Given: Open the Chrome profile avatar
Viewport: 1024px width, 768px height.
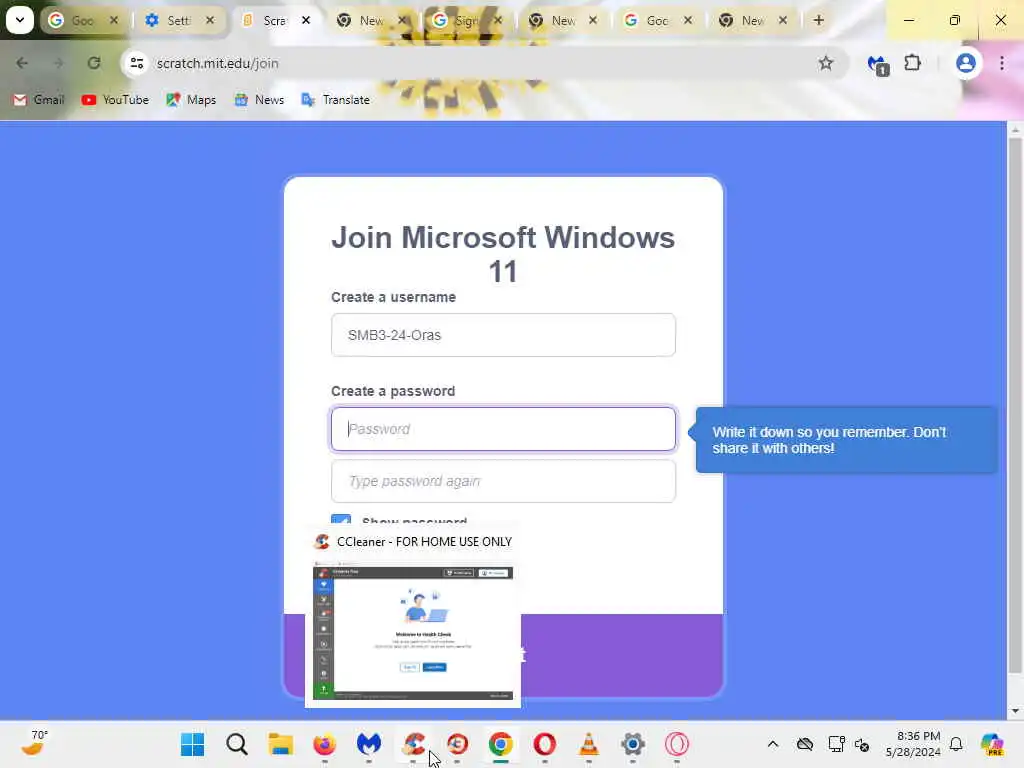Looking at the screenshot, I should tap(965, 63).
